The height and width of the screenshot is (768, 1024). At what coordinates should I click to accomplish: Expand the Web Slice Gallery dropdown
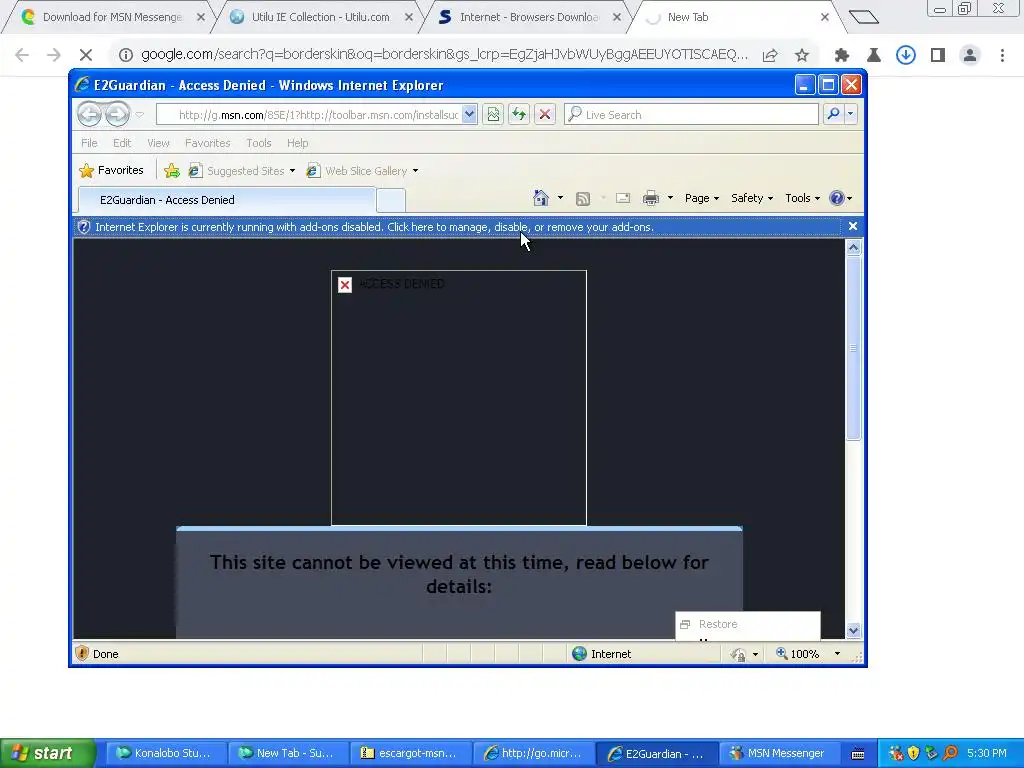(415, 171)
